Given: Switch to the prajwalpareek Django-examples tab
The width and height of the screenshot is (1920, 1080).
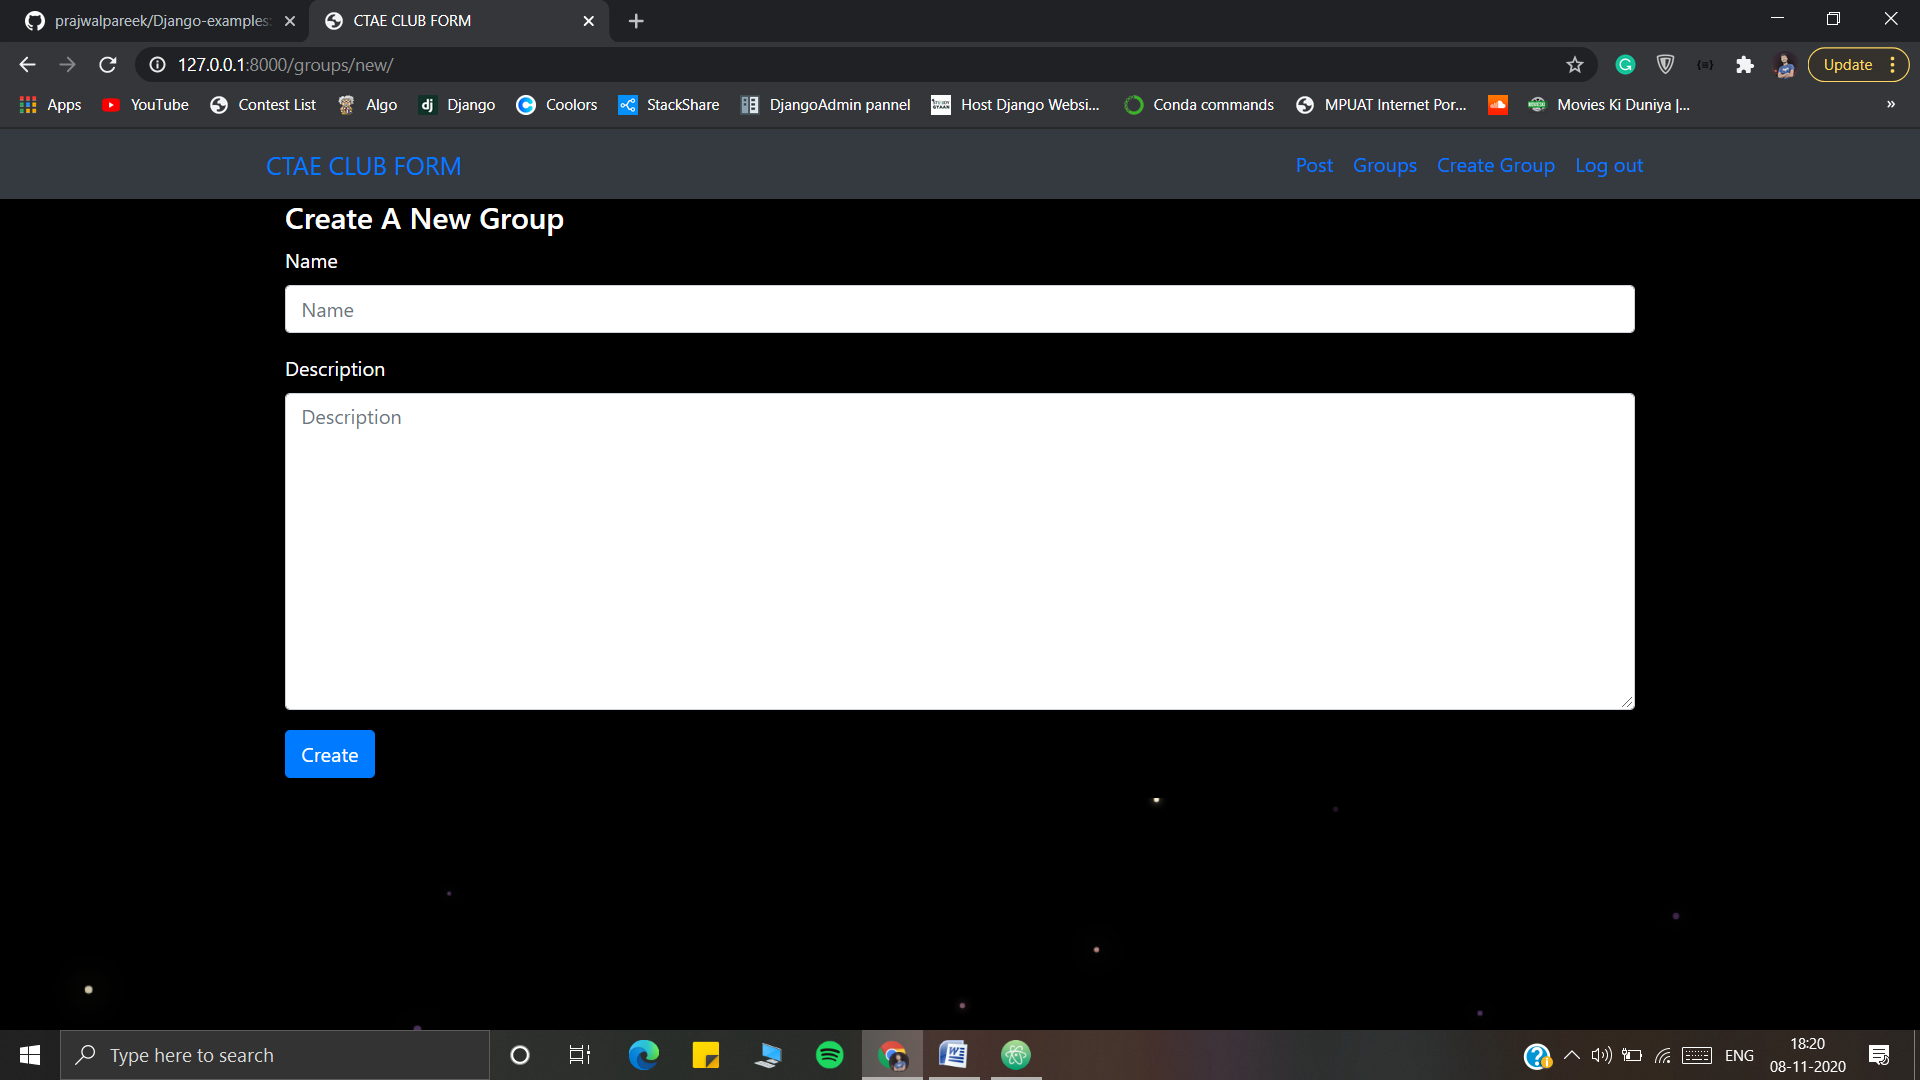Looking at the screenshot, I should (x=160, y=20).
